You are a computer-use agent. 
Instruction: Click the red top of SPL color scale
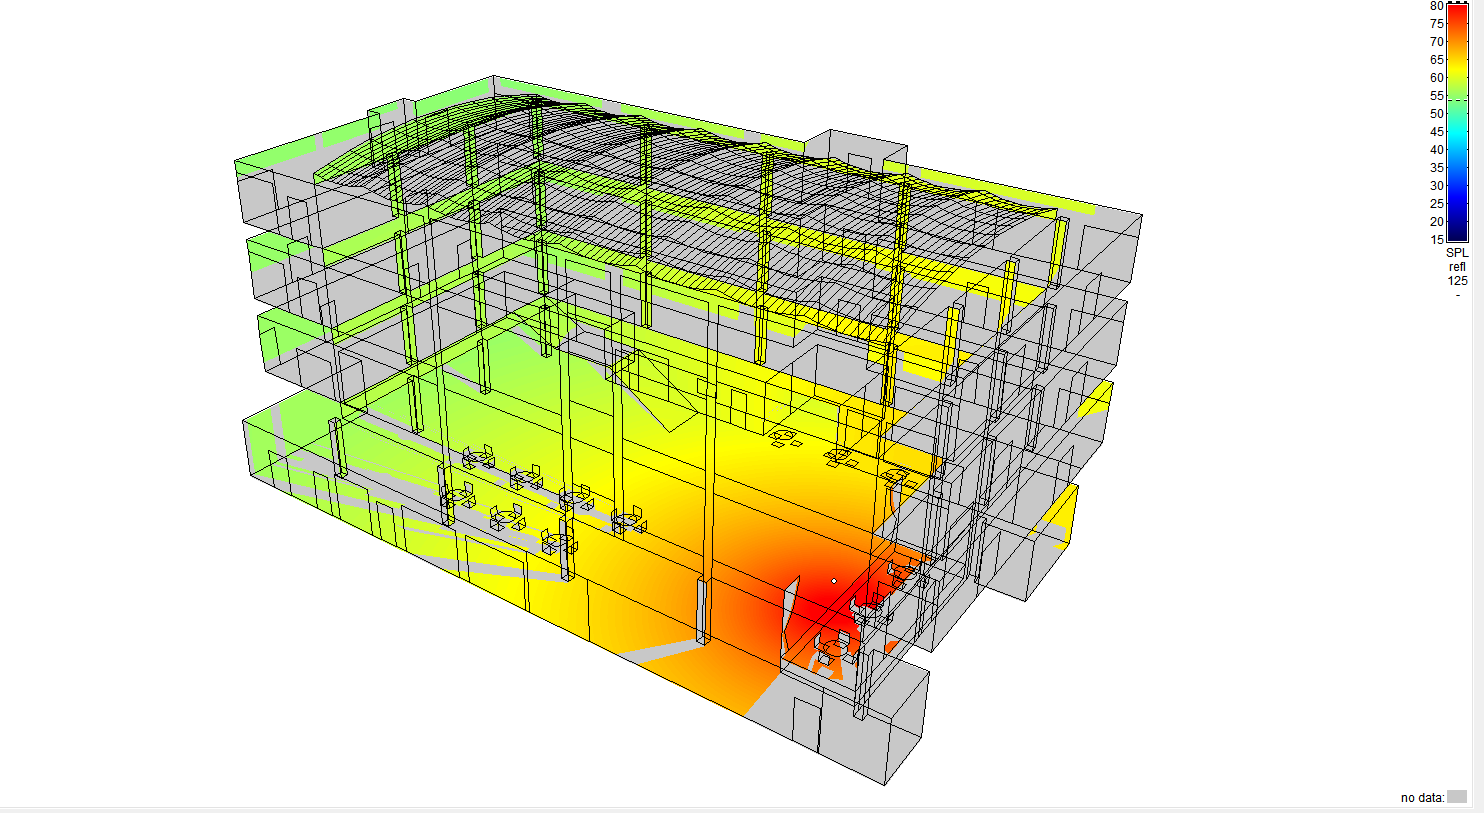click(x=1457, y=12)
